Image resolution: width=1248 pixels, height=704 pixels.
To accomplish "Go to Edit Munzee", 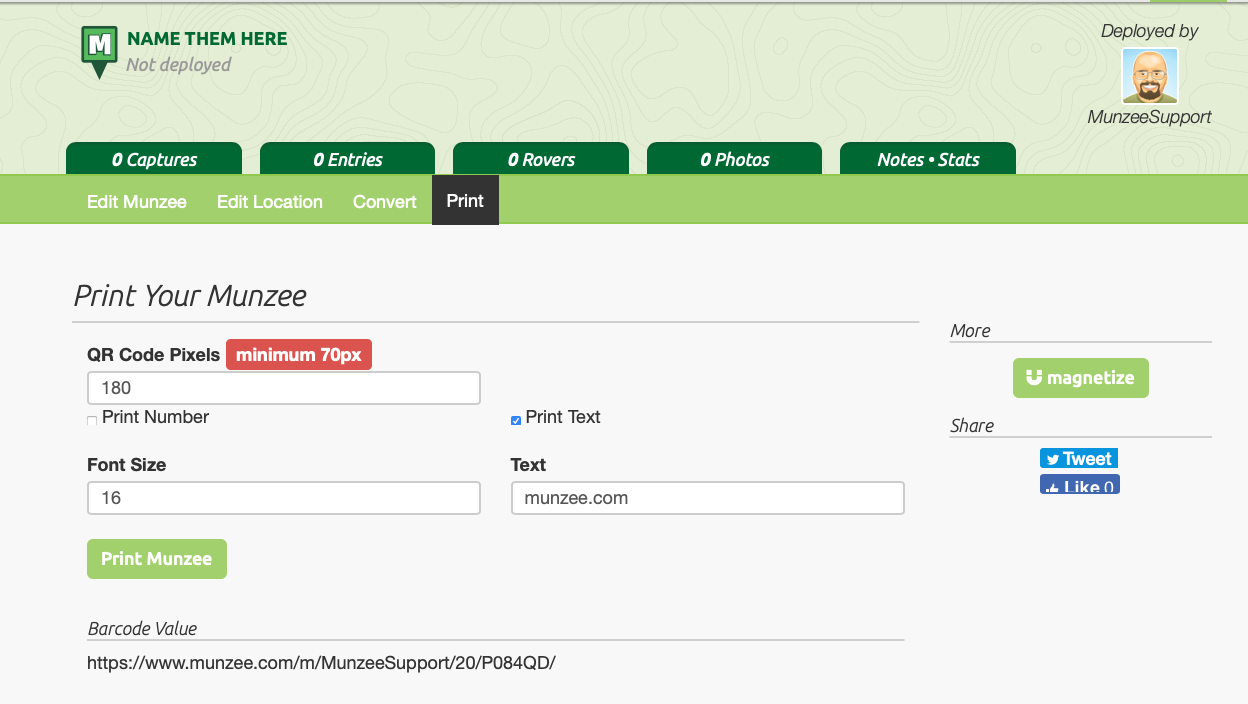I will (137, 201).
